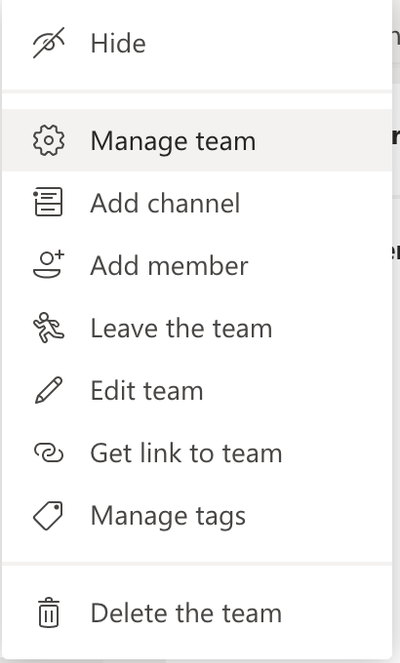Select Edit team menu entry

tap(197, 390)
